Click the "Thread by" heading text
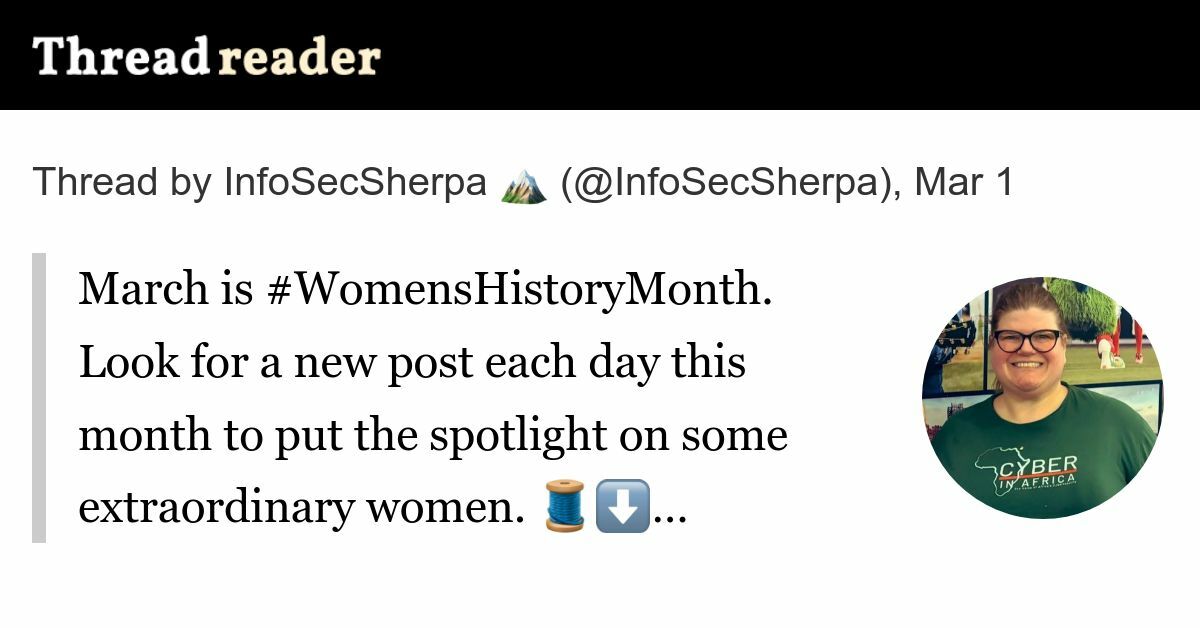The image size is (1200, 628). [122, 184]
